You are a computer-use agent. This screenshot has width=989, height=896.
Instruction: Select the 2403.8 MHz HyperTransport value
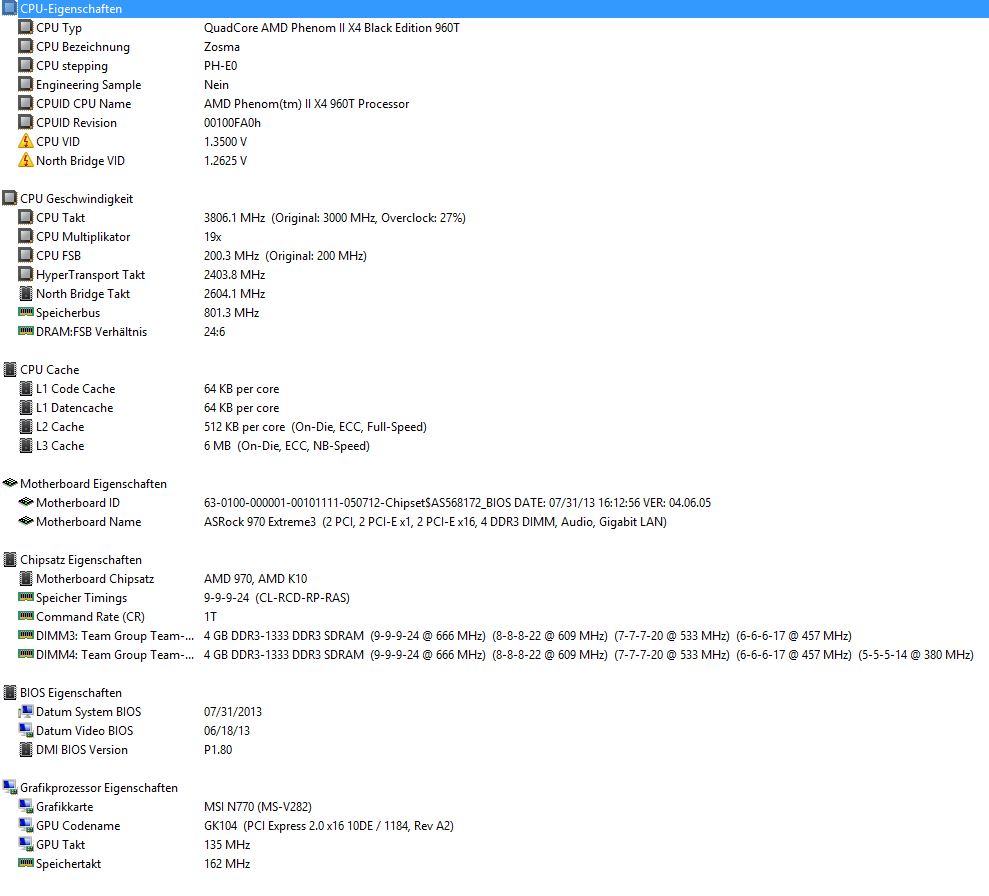point(234,274)
